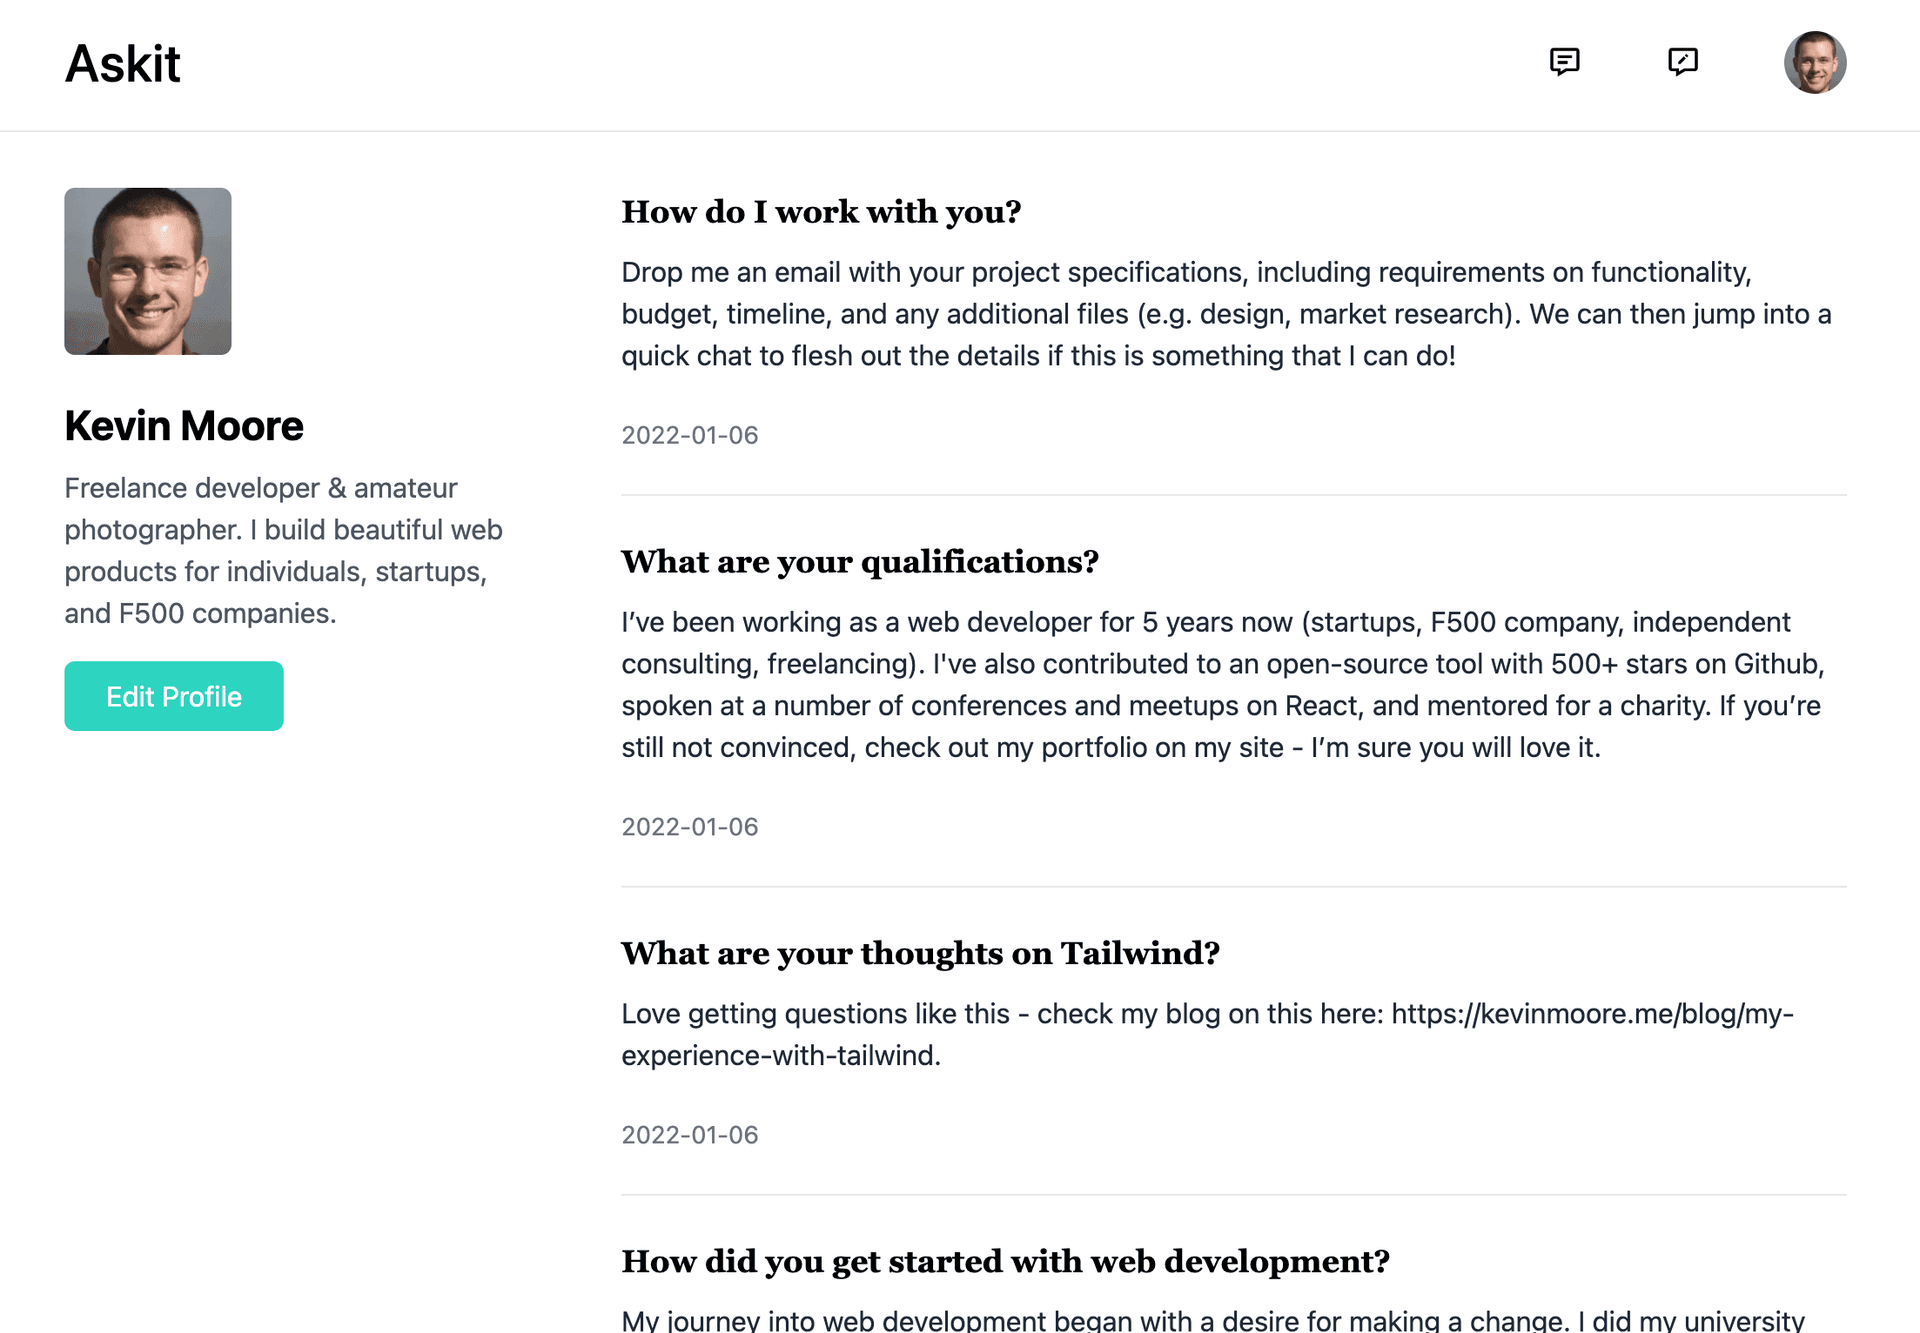Image resolution: width=1920 pixels, height=1333 pixels.
Task: Click the "I've been working as a web developer" answer
Action: point(1222,685)
